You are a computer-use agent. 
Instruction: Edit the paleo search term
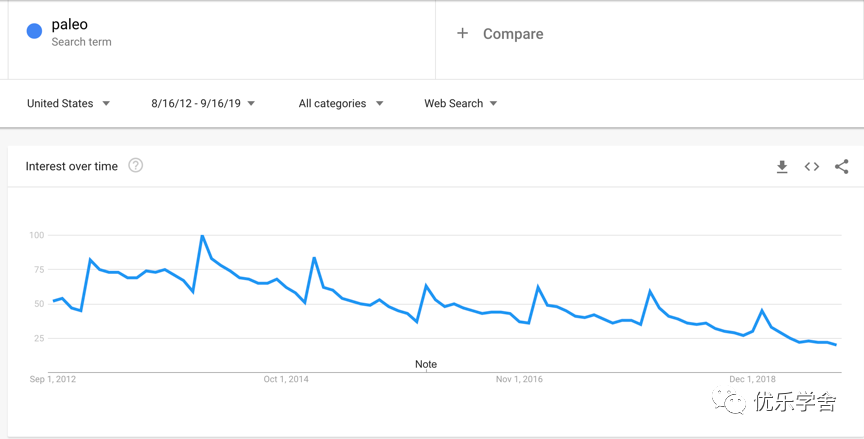pyautogui.click(x=70, y=25)
